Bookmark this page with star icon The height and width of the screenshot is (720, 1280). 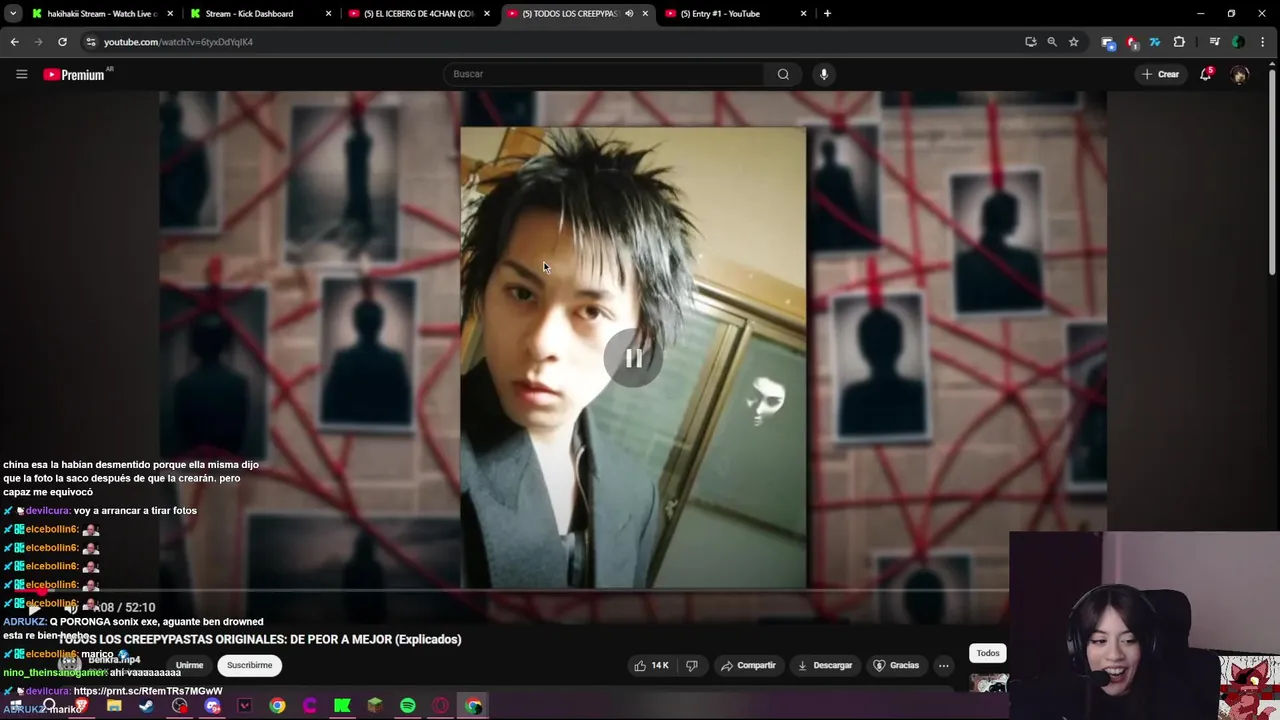(1073, 42)
